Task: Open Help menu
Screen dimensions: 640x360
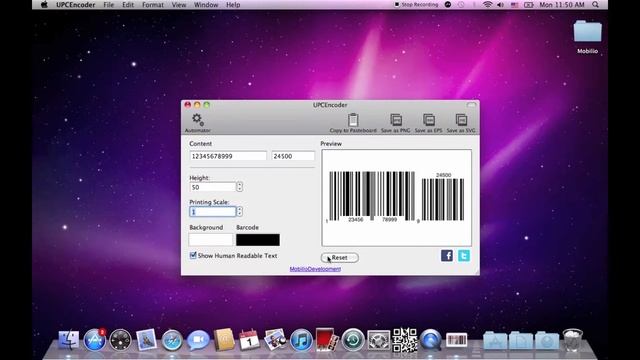Action: (x=233, y=5)
